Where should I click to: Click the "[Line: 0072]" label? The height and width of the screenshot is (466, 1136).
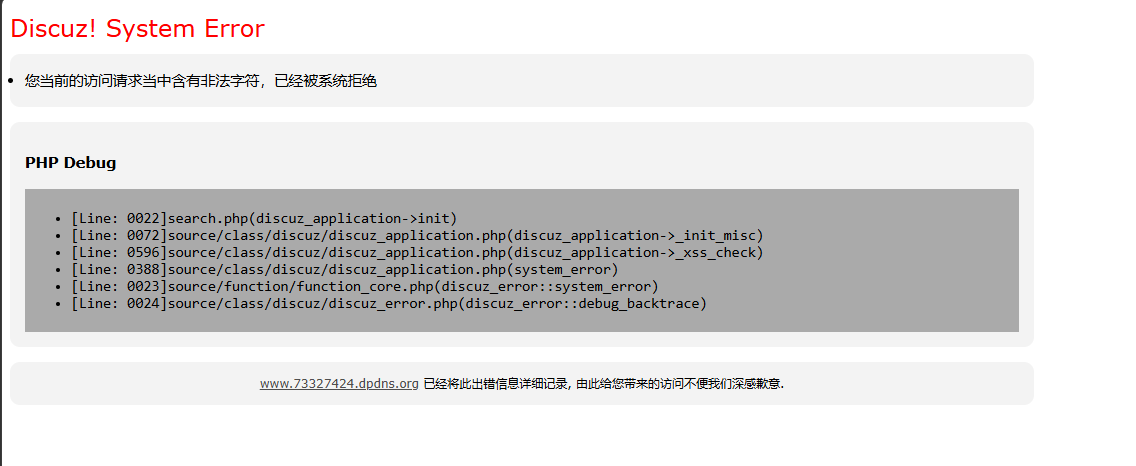(118, 235)
